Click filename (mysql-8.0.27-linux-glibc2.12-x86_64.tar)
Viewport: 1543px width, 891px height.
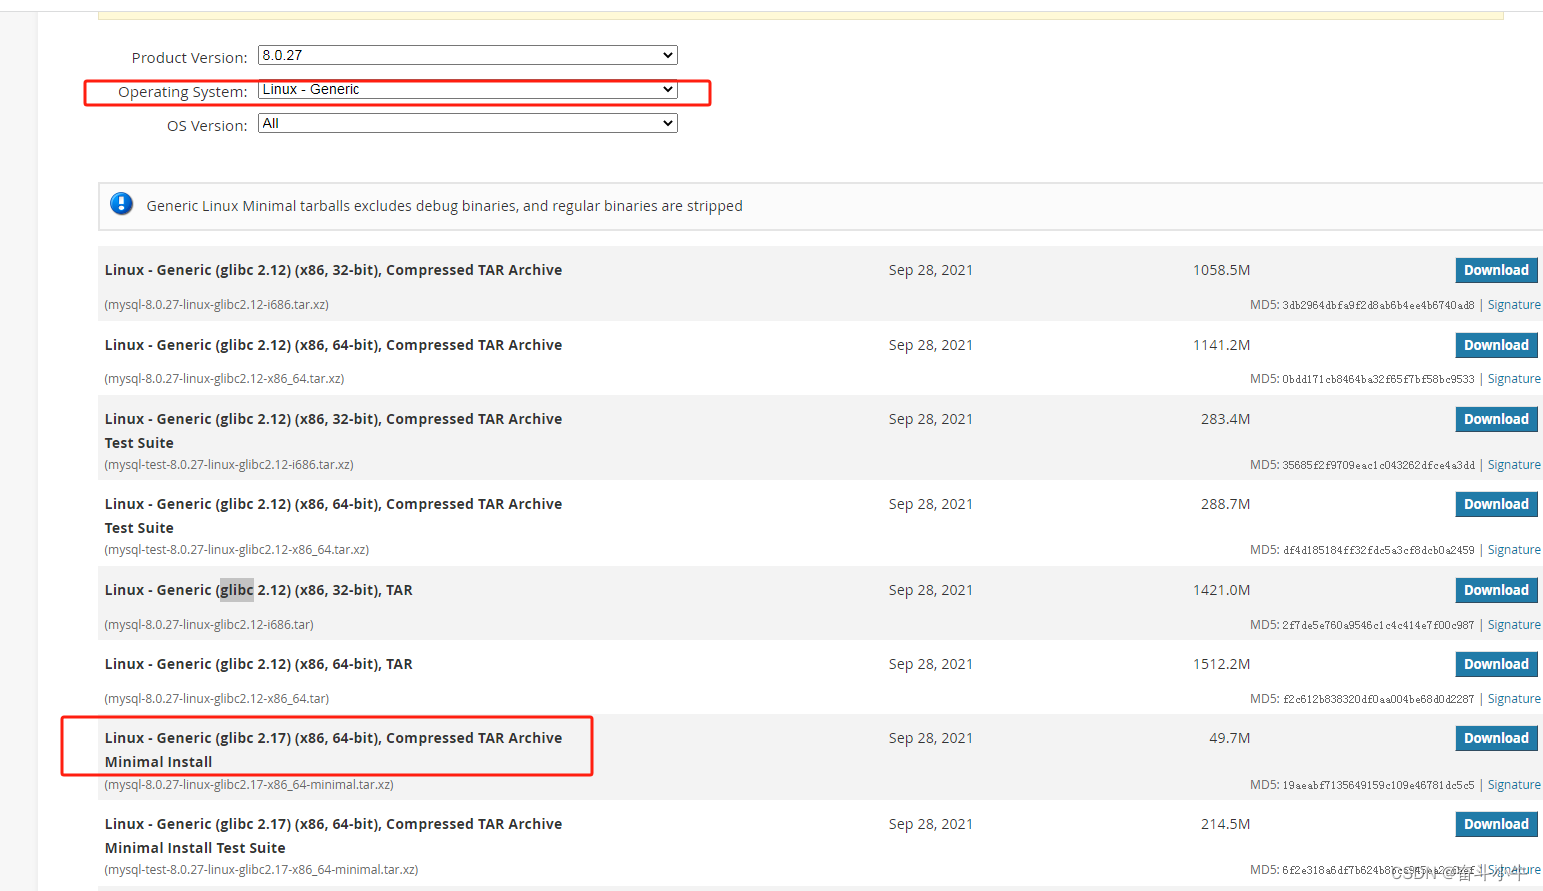coord(217,699)
